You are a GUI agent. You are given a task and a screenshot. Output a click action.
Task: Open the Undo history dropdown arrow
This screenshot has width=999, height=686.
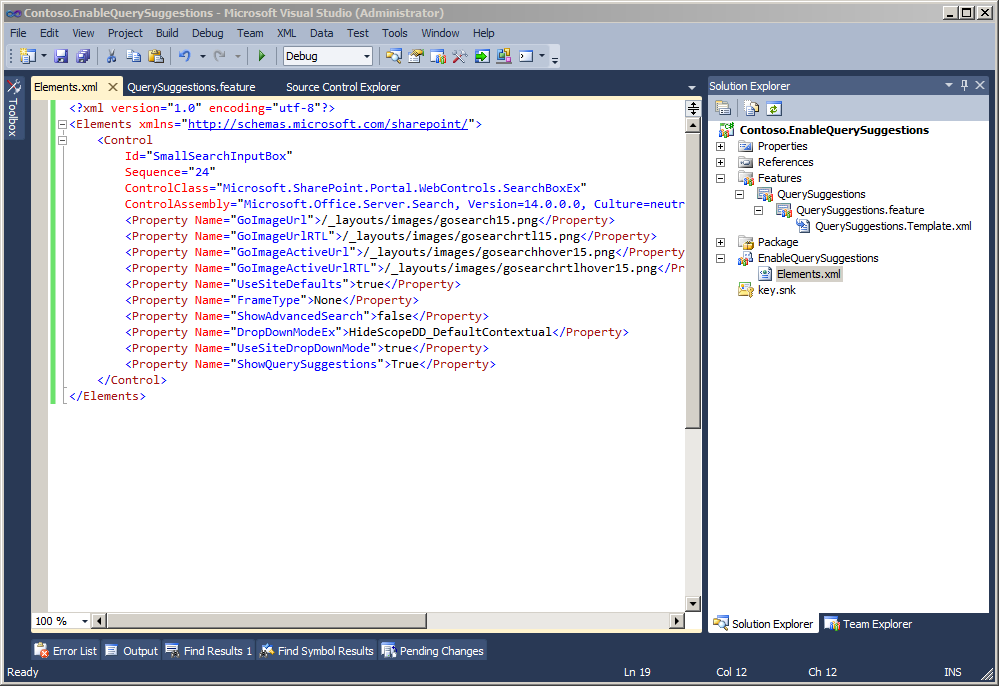(x=203, y=56)
